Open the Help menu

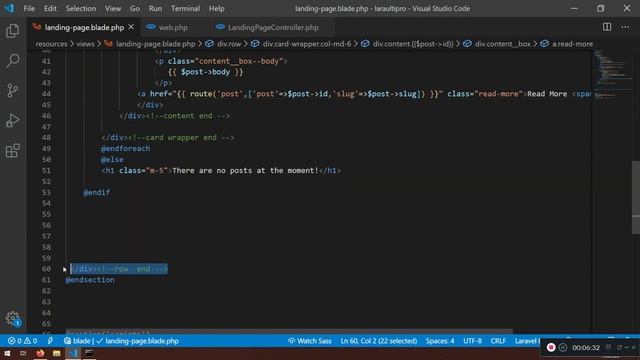click(216, 8)
